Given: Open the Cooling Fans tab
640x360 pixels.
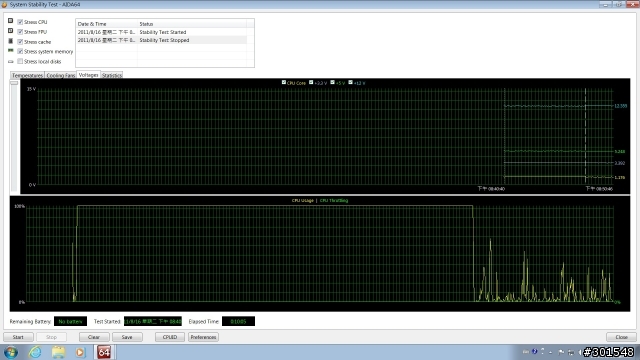Looking at the screenshot, I should 60,76.
